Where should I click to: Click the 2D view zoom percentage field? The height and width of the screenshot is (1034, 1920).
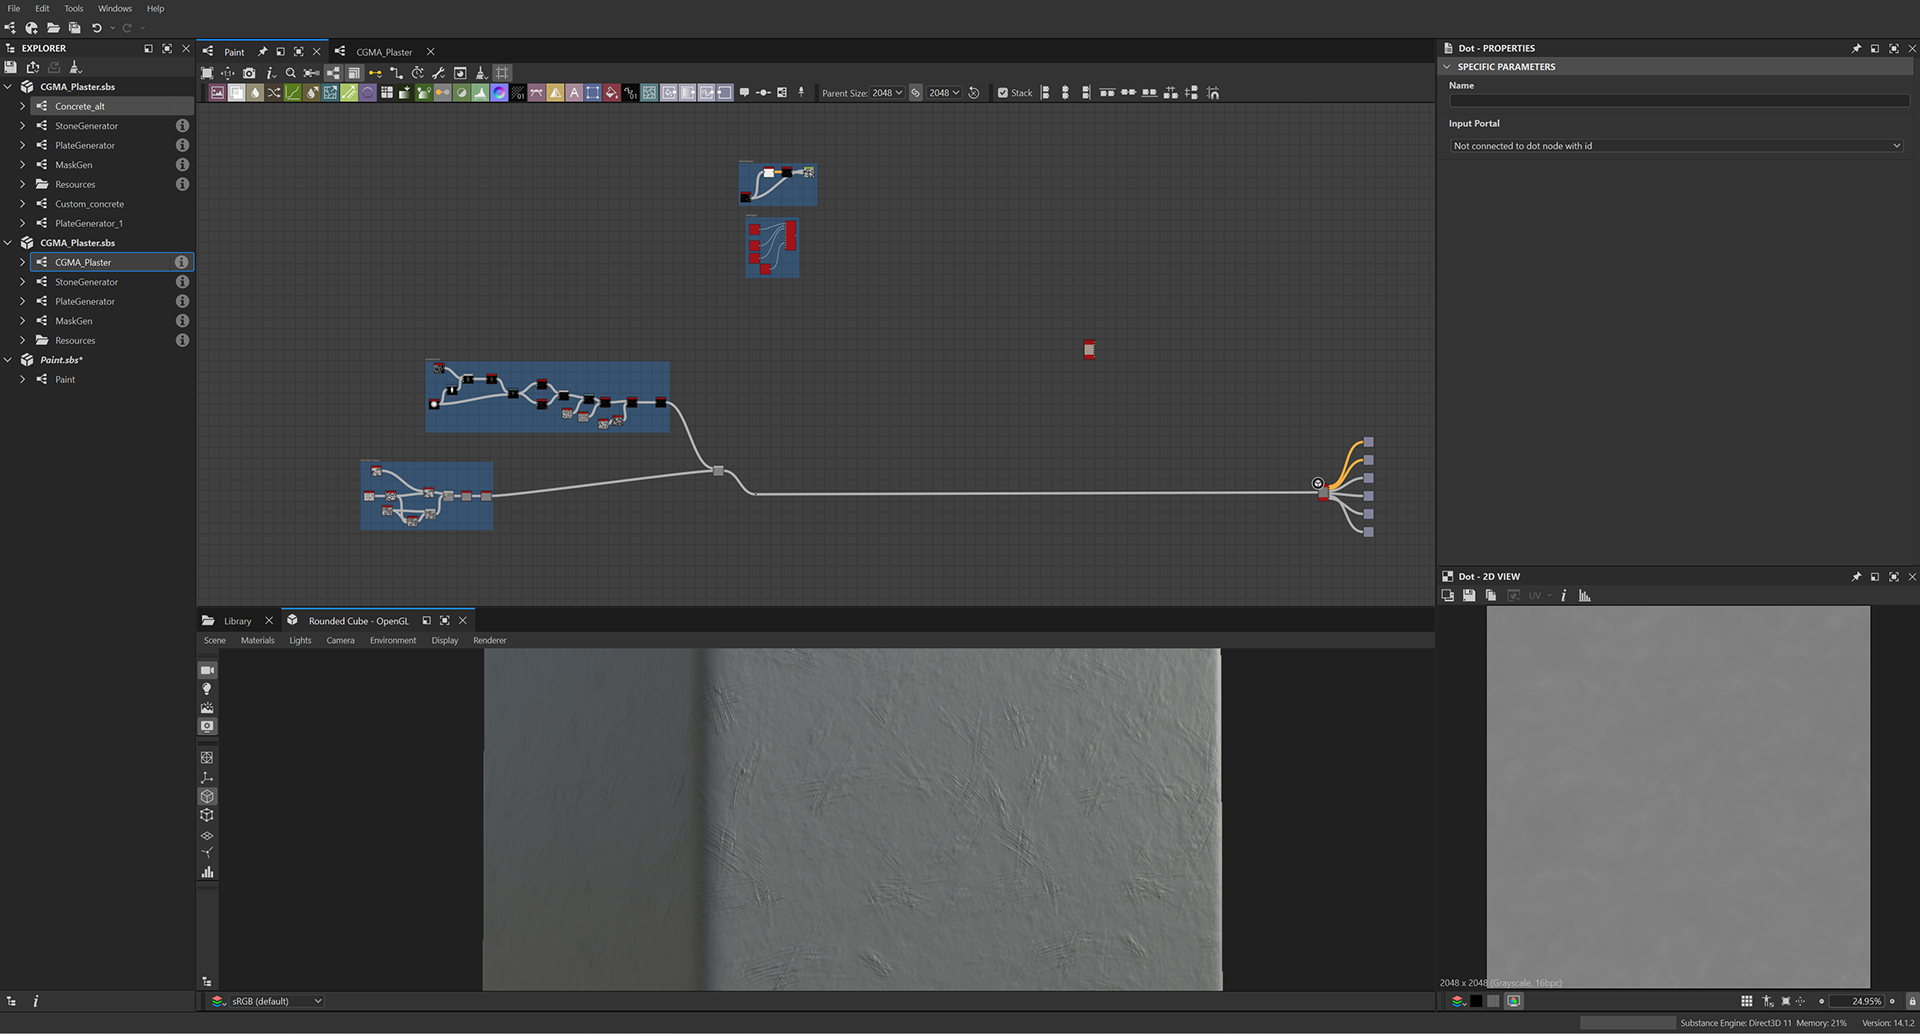pyautogui.click(x=1858, y=1001)
